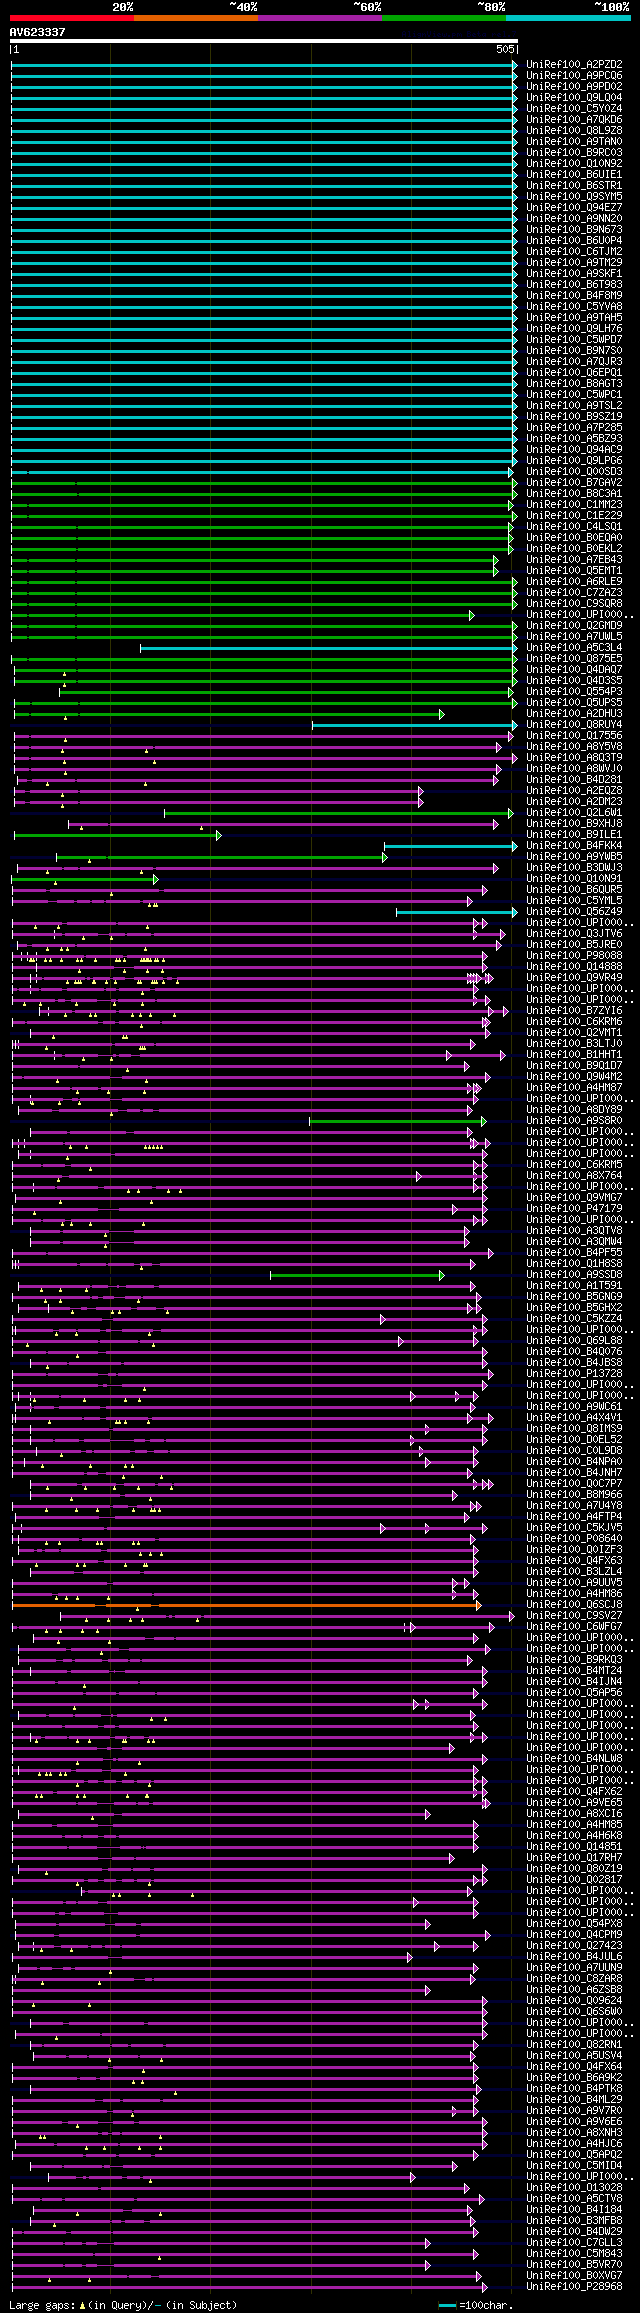
Task: Click short cyan alignment bar for UniRef100_Q56Z49
Action: pos(457,912)
